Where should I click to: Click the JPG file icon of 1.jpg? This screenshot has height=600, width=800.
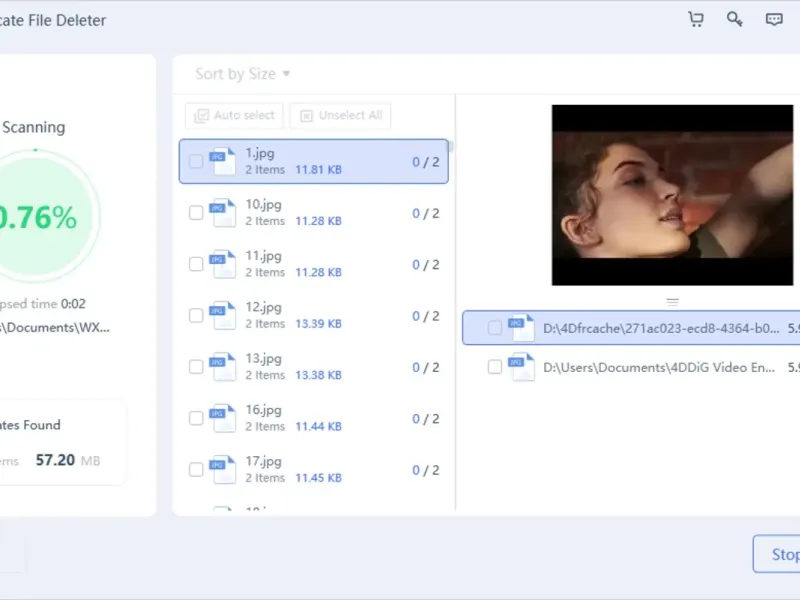click(223, 161)
